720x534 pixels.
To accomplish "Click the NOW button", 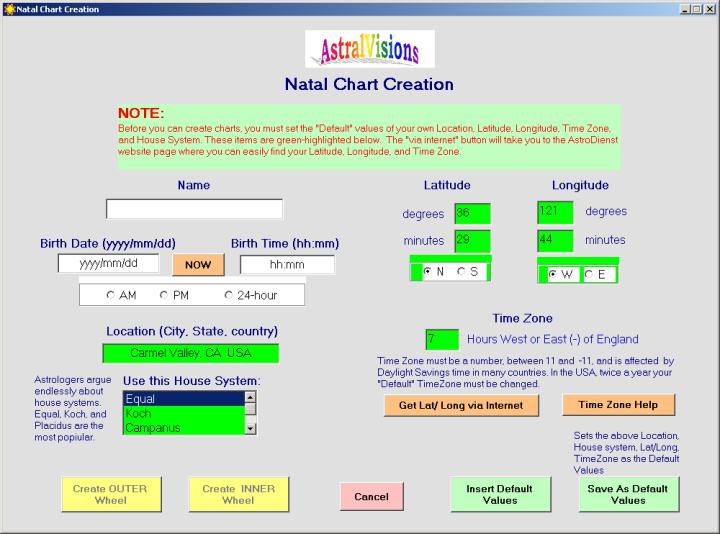I will [198, 265].
